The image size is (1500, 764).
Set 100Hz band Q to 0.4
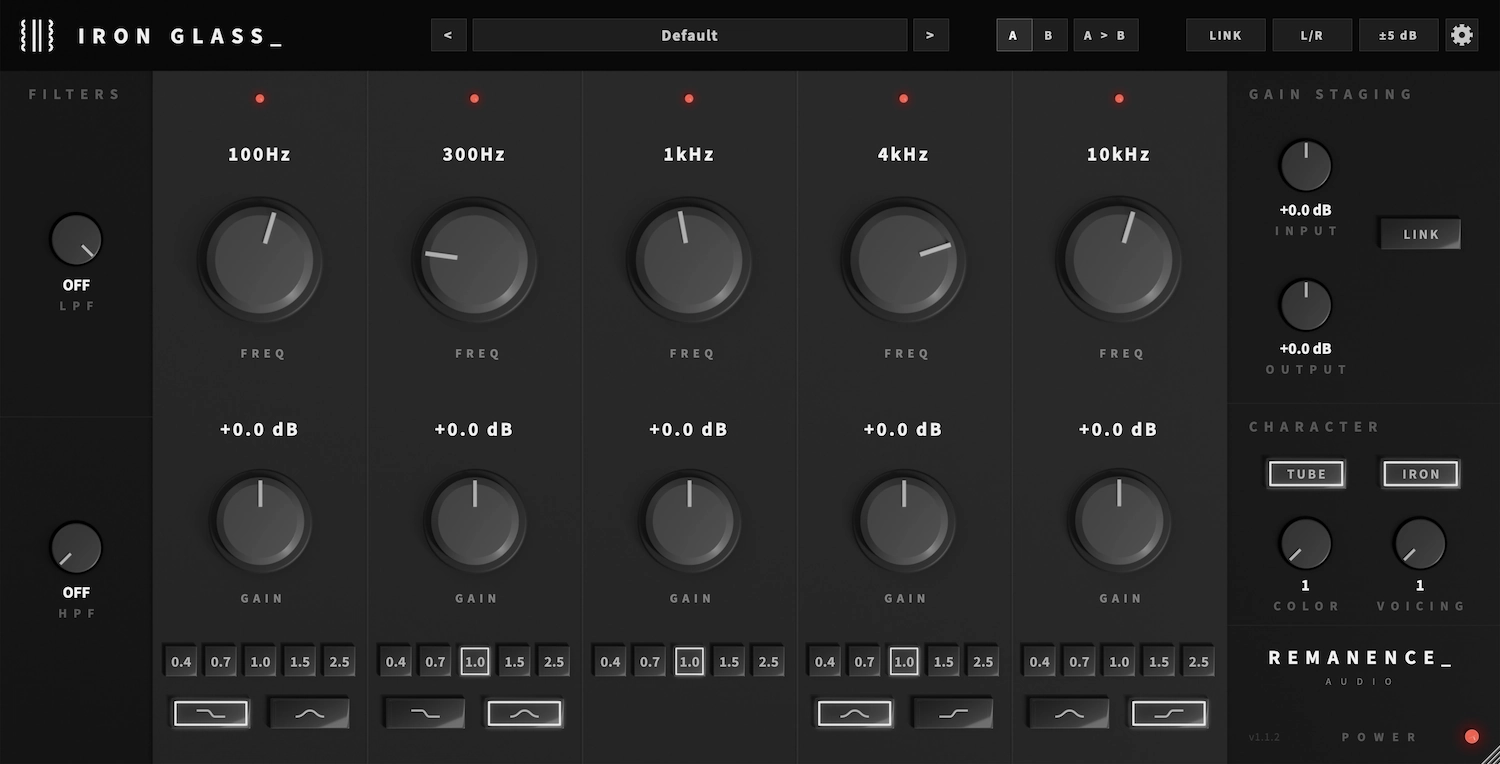pos(181,662)
